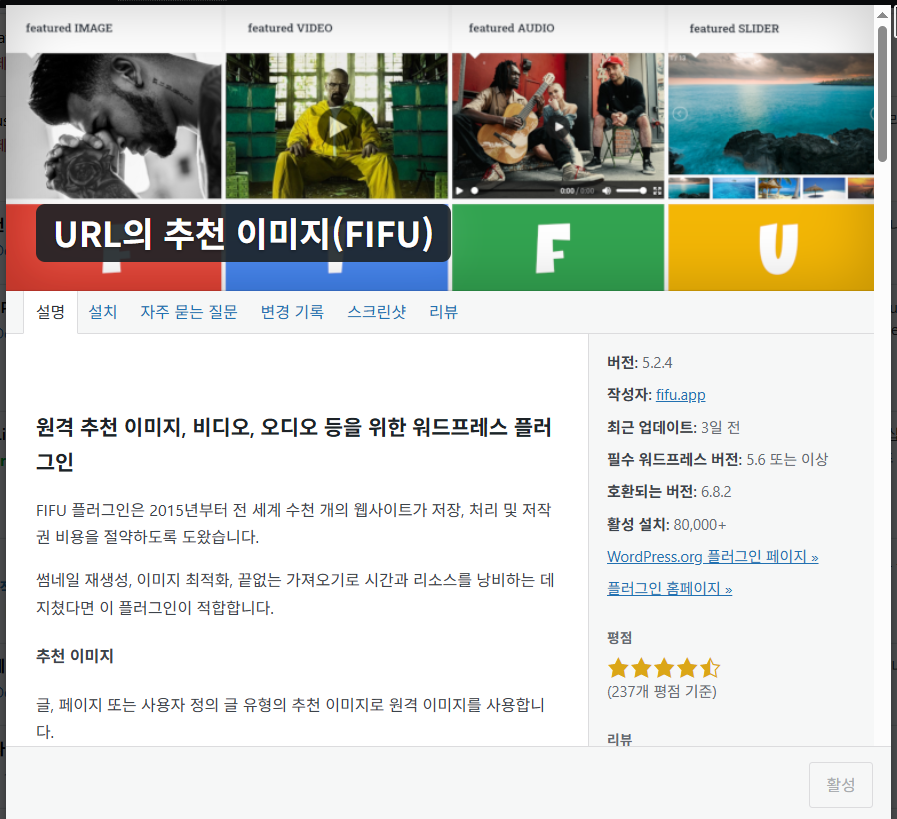Image resolution: width=897 pixels, height=819 pixels.
Task: Switch to the 스크린샷 tab
Action: (376, 312)
